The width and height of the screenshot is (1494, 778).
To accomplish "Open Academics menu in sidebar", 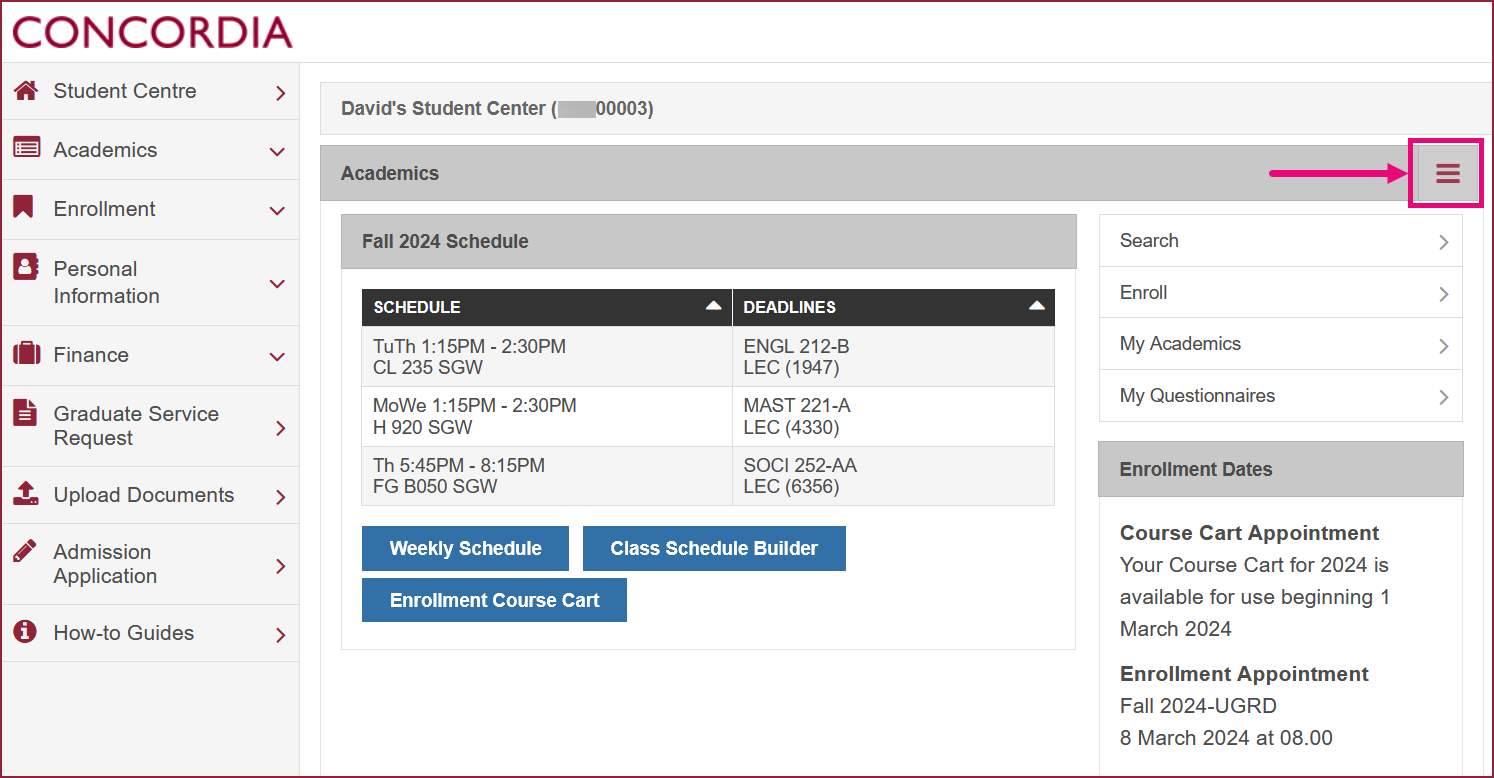I will click(x=150, y=150).
